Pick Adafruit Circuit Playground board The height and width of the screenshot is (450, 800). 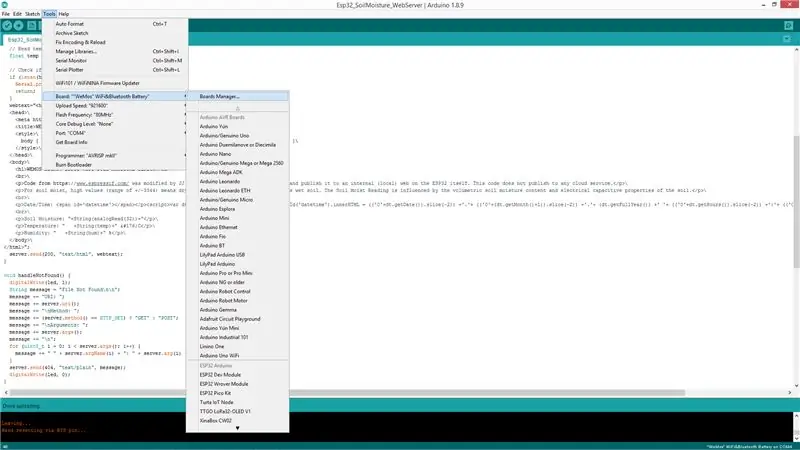click(237, 319)
